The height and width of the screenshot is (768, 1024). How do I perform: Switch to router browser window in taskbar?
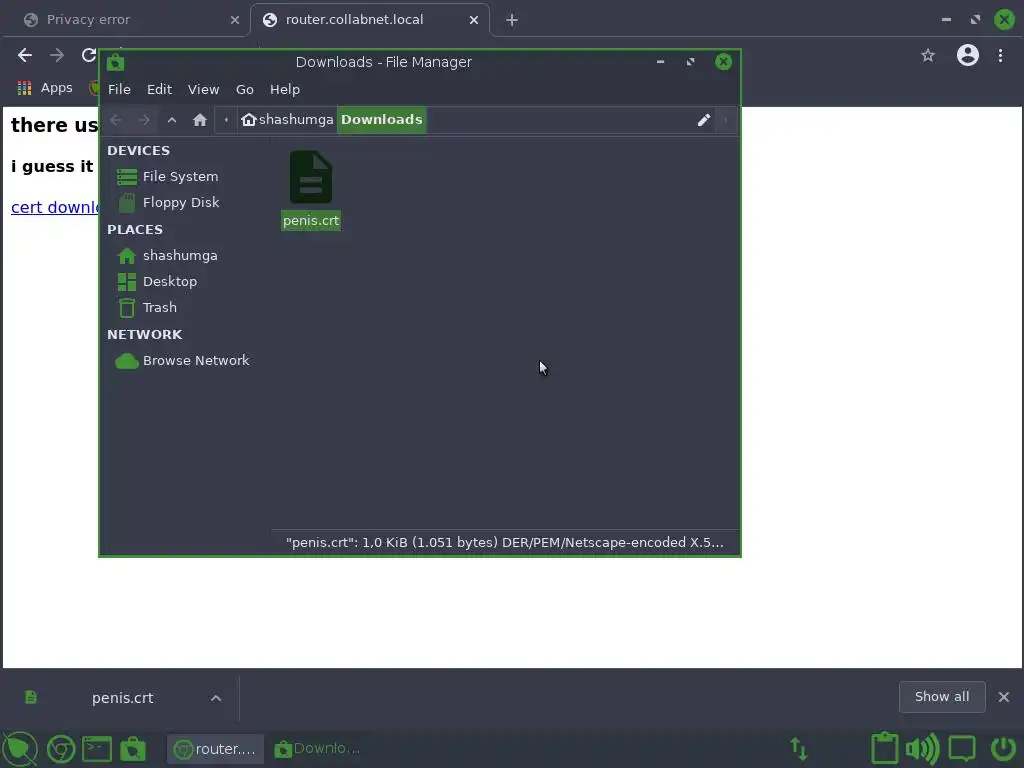(216, 749)
